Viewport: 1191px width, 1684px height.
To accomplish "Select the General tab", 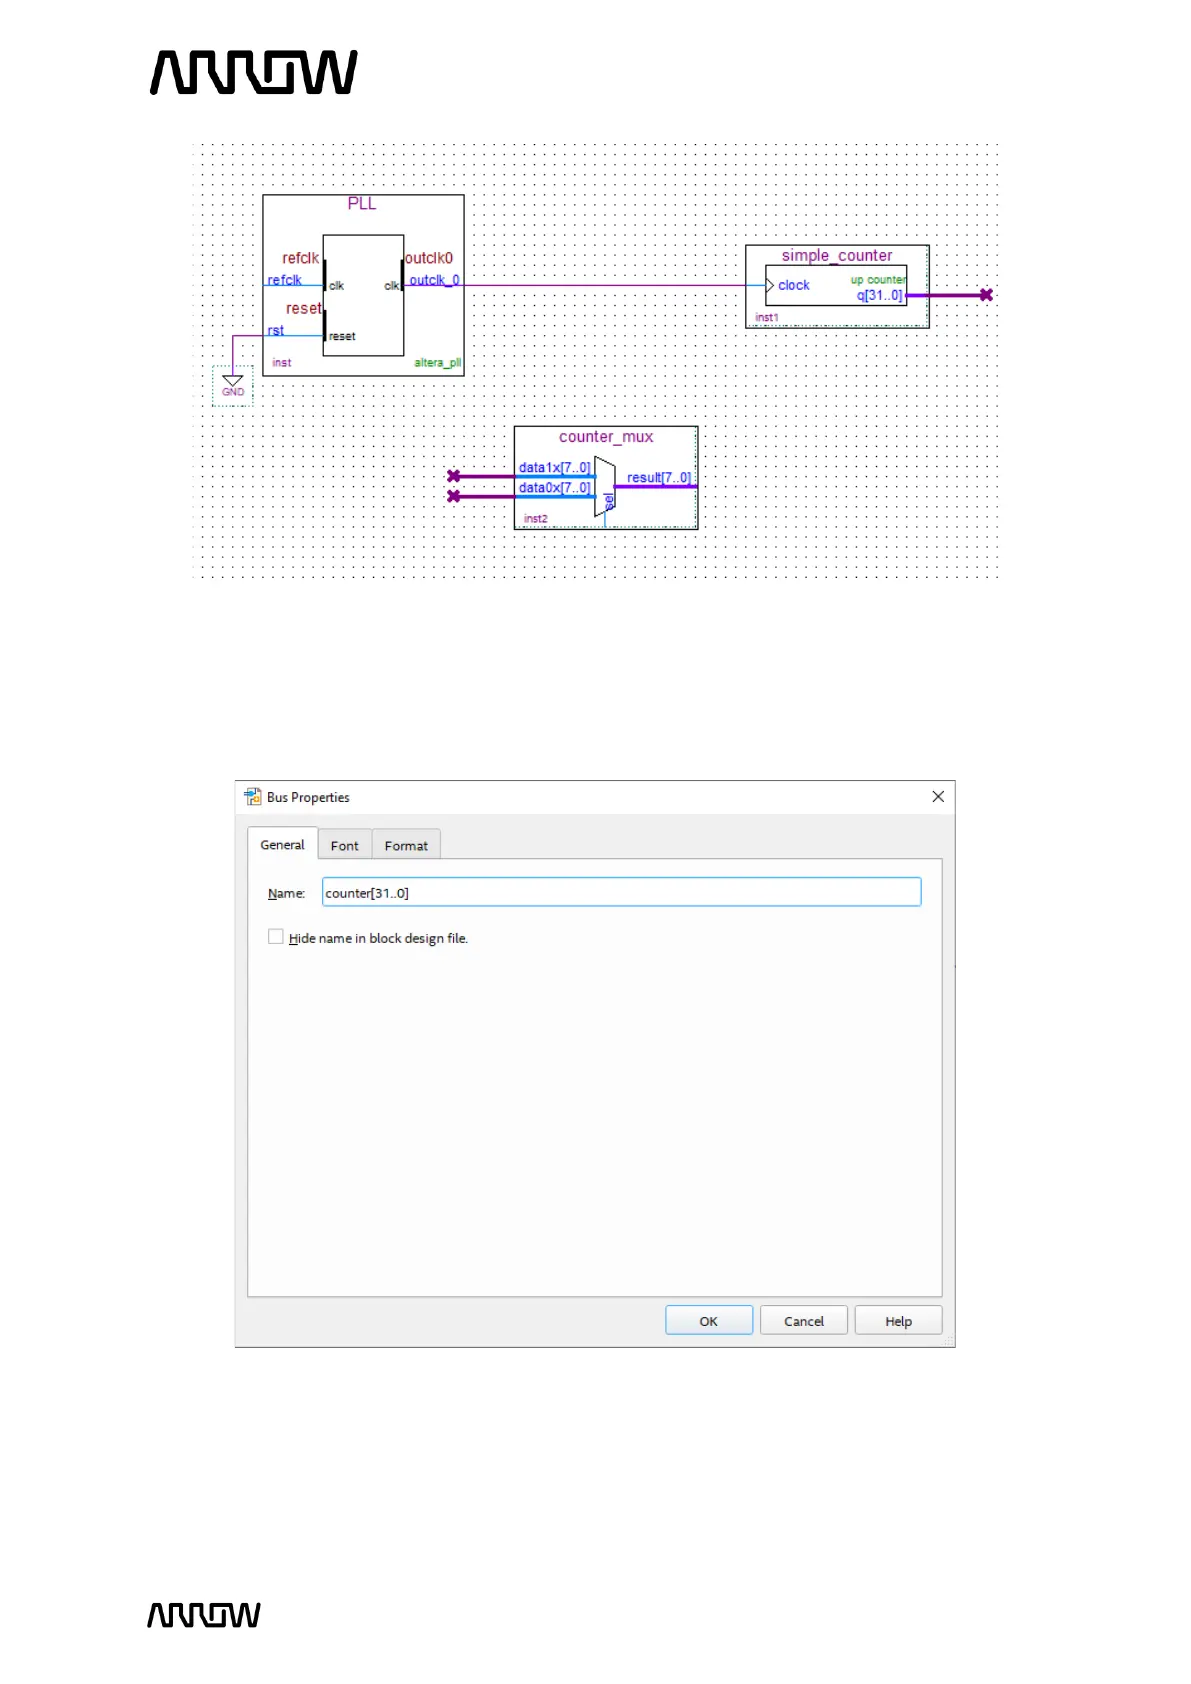I will coord(283,844).
